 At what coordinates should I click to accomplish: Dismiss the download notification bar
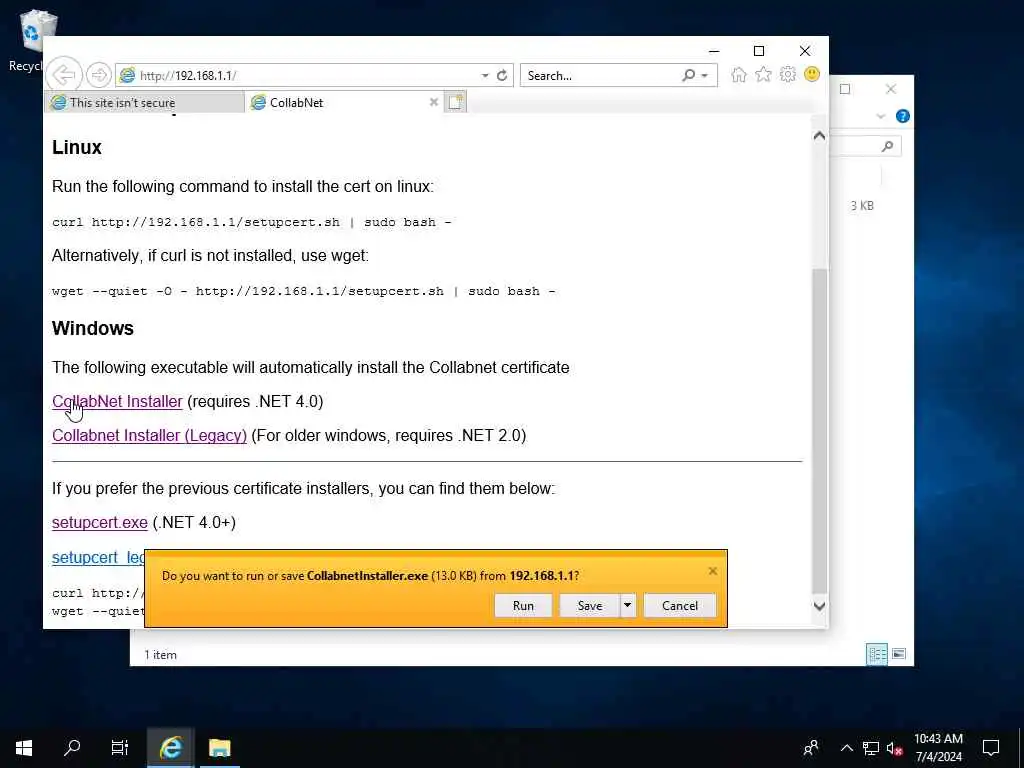click(712, 571)
